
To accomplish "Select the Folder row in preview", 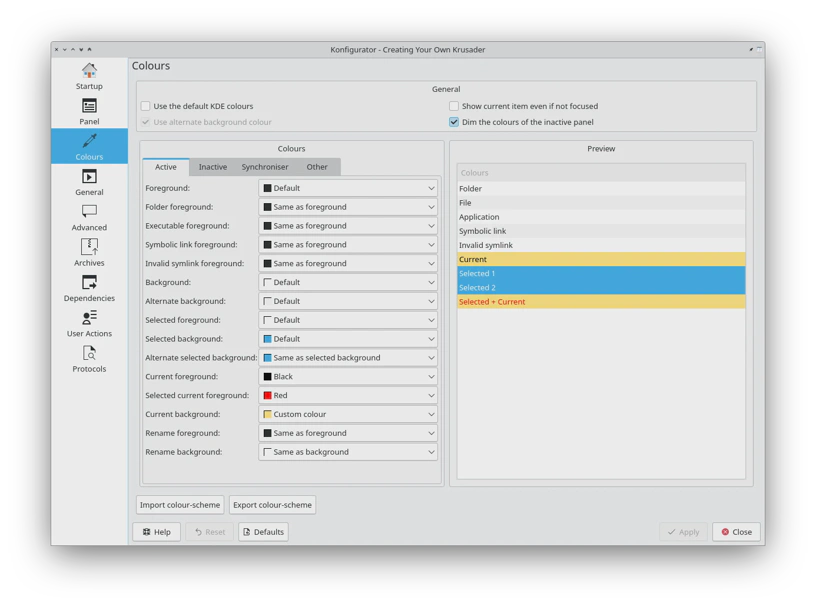I will (x=601, y=188).
